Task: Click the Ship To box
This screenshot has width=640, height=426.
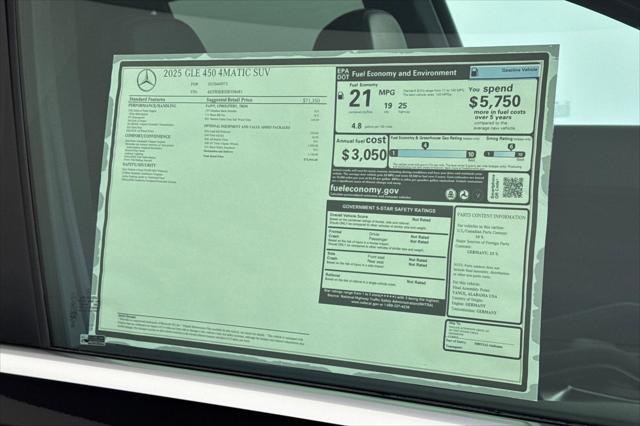Action: coord(482,339)
